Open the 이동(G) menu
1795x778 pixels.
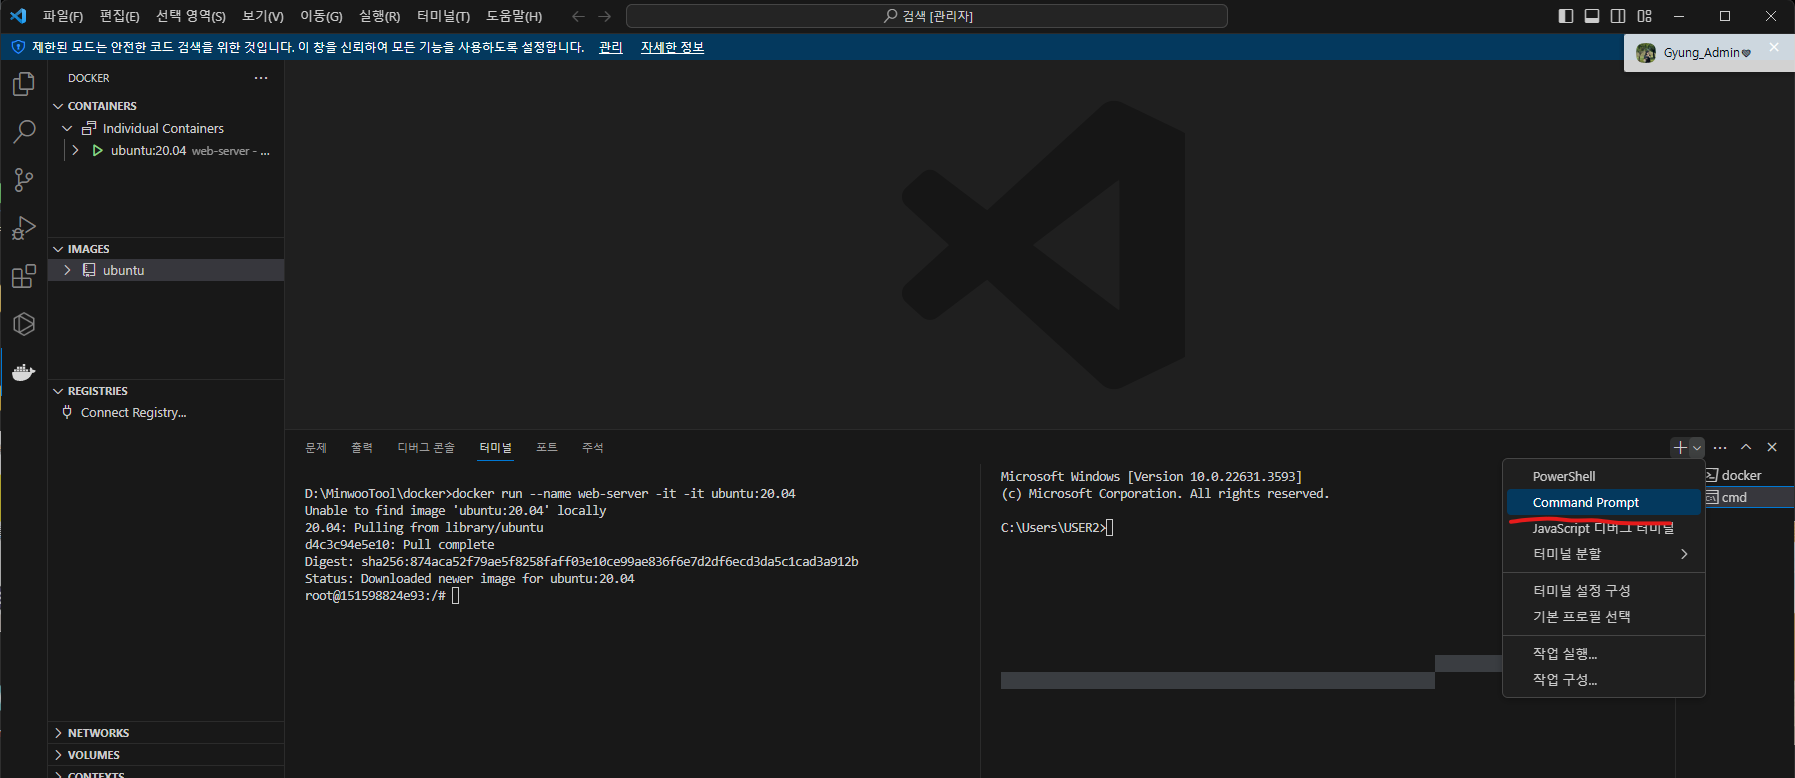coord(321,16)
